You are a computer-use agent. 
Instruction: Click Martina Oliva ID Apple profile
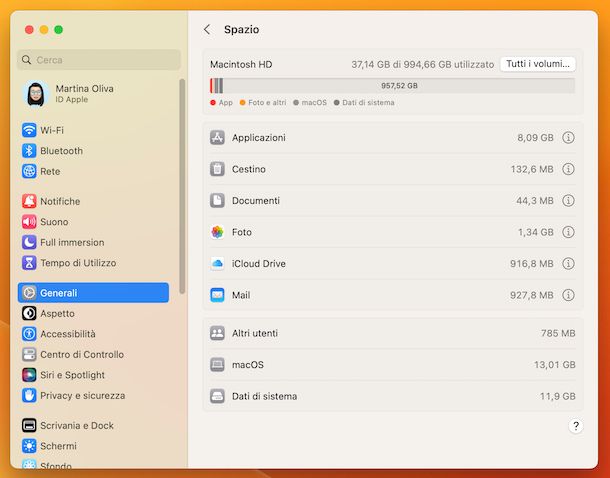pos(93,94)
